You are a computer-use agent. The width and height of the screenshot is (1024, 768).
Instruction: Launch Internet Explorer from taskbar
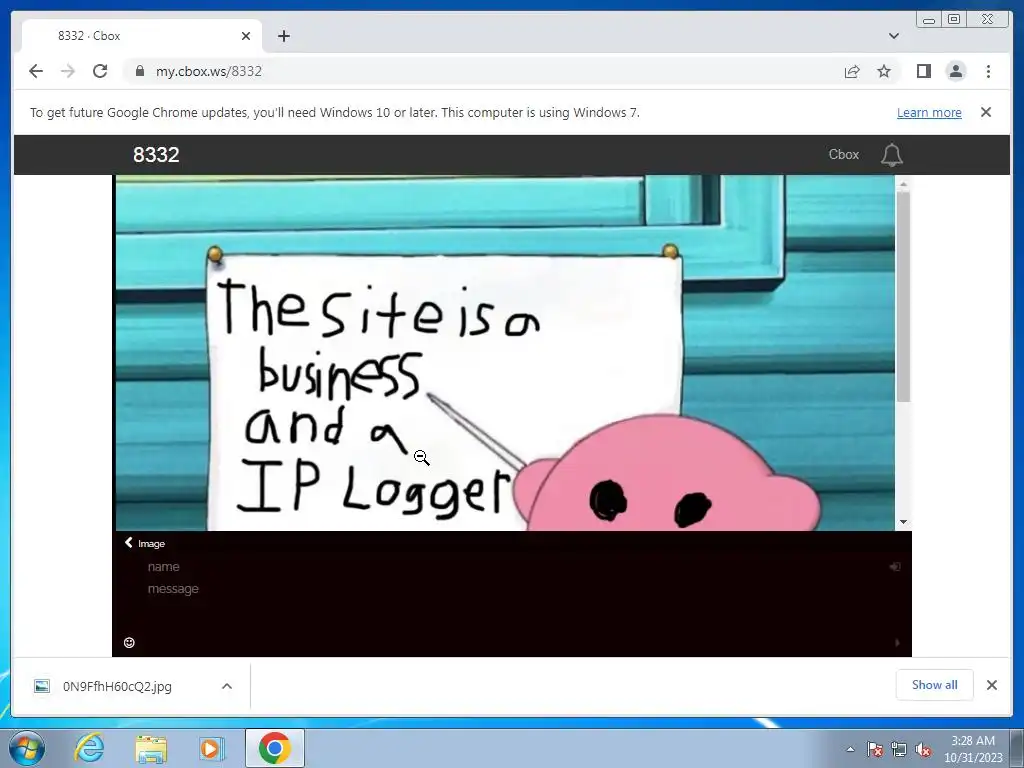[x=89, y=748]
